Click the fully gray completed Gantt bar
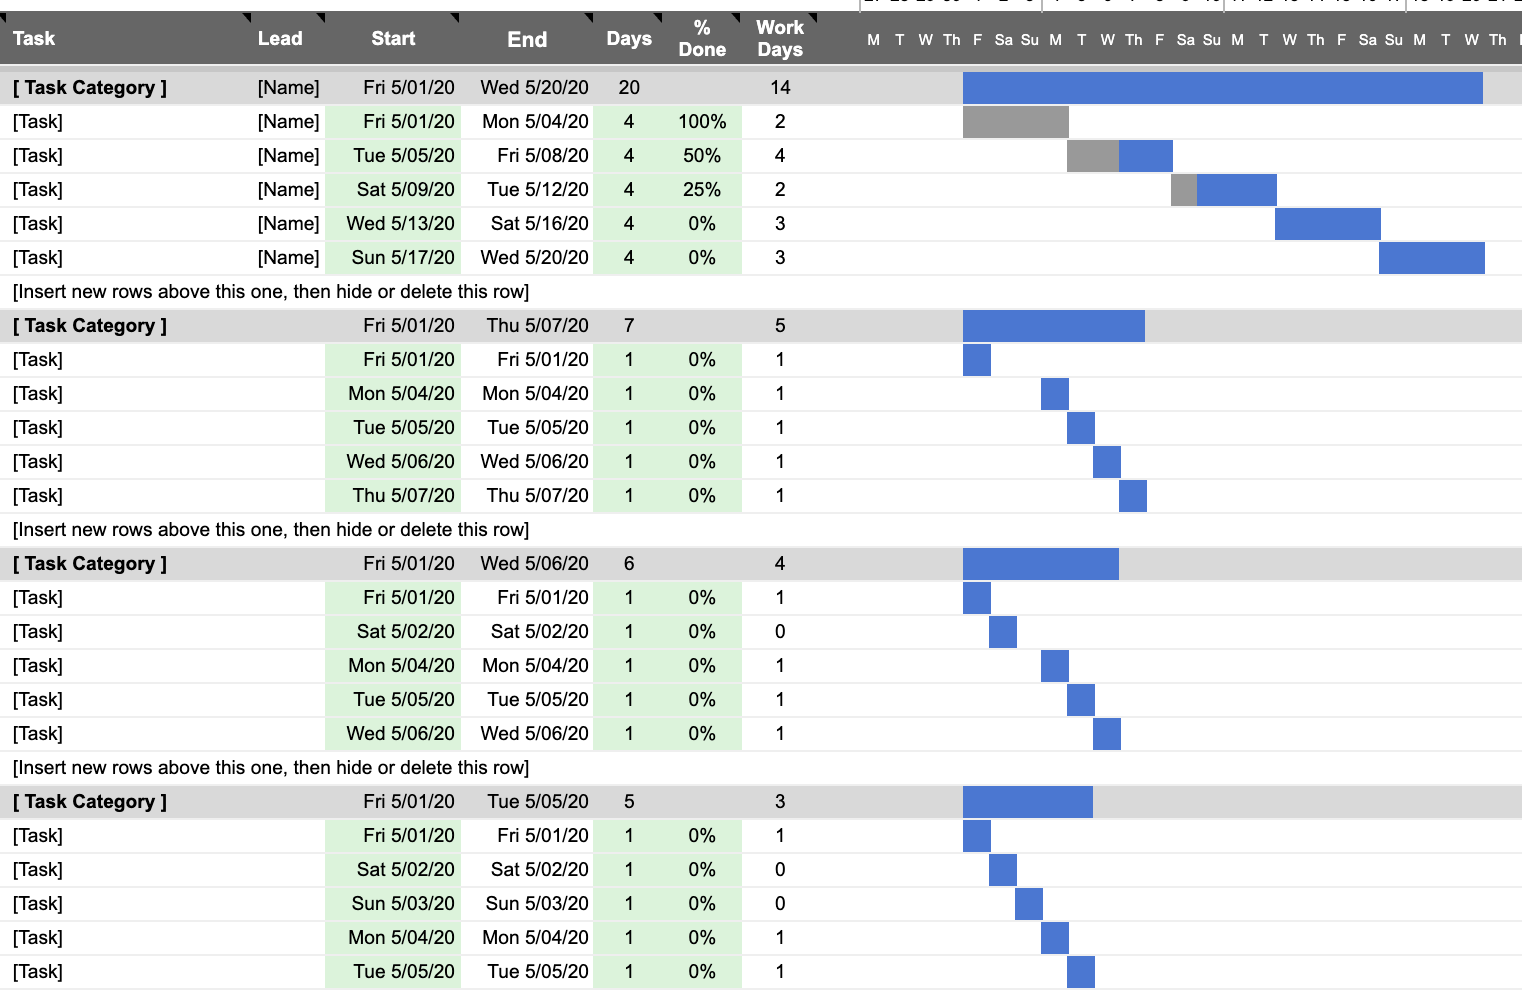This screenshot has height=990, width=1522. pos(1015,122)
